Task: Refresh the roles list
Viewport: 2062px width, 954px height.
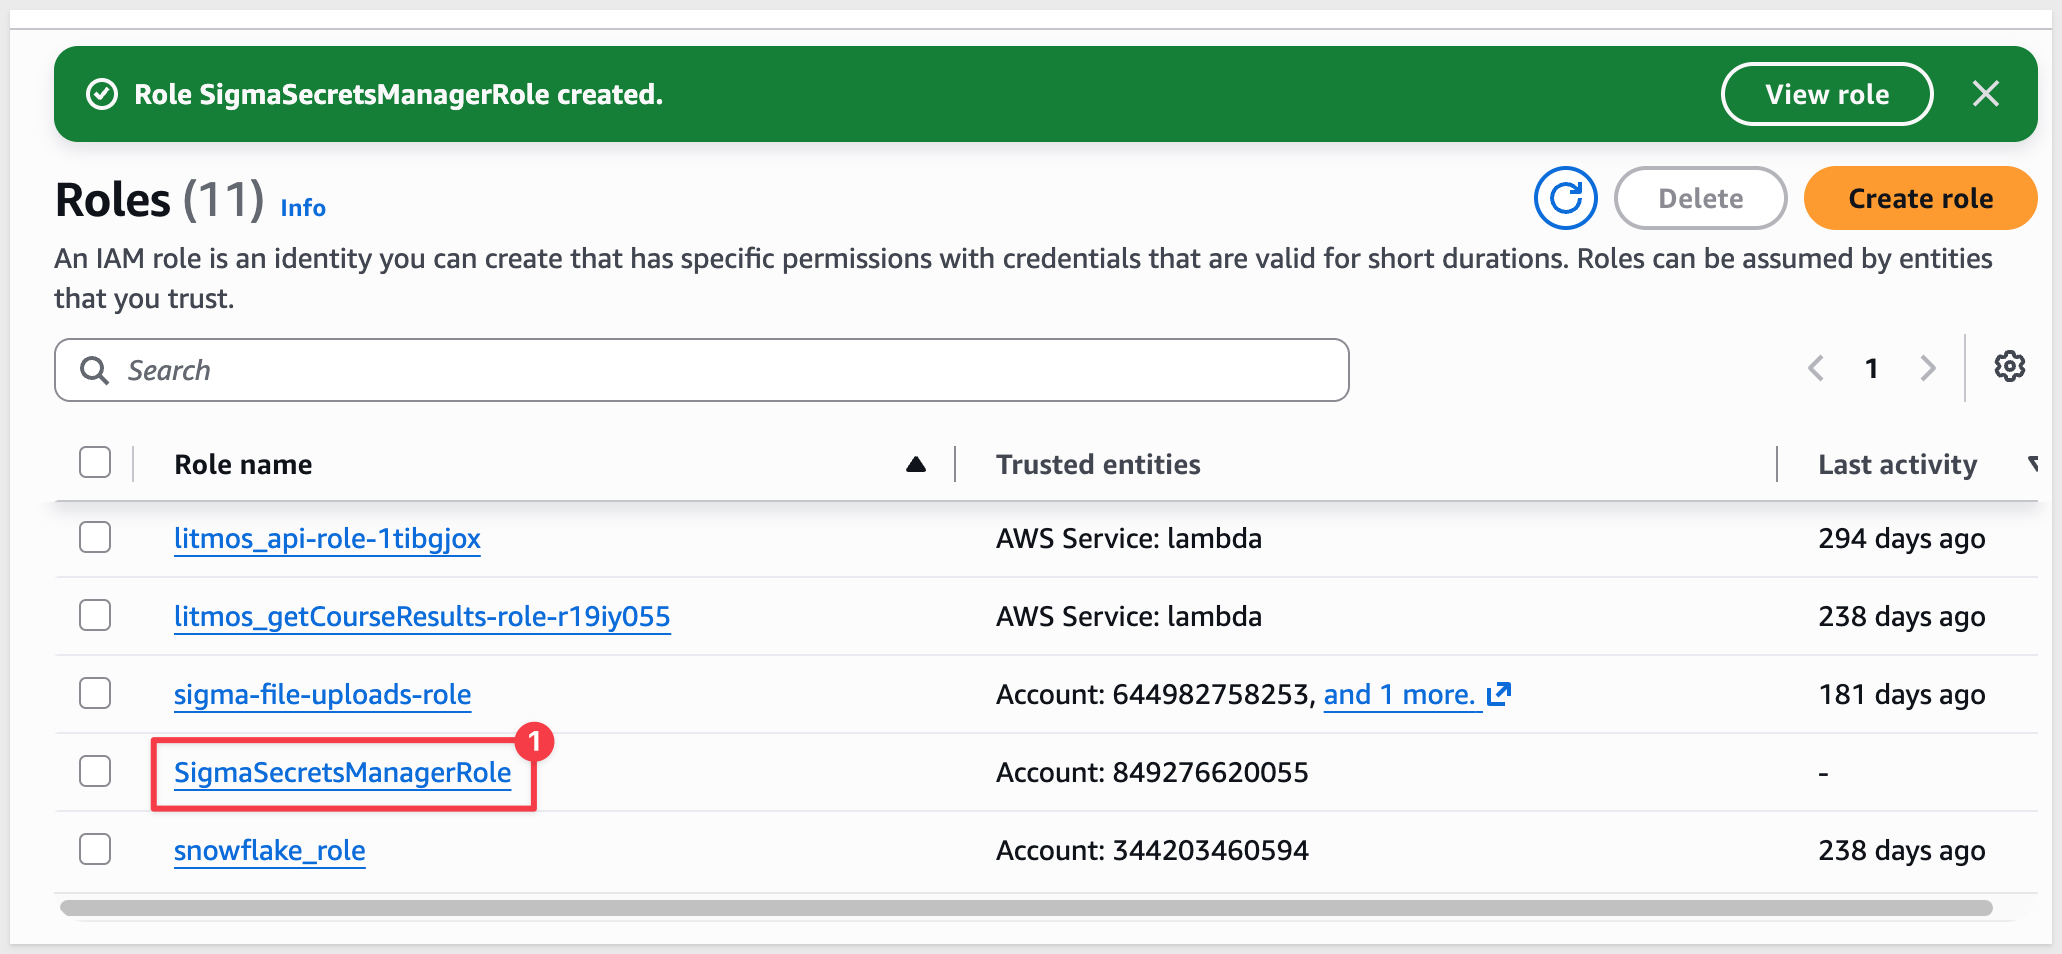Action: pyautogui.click(x=1565, y=198)
